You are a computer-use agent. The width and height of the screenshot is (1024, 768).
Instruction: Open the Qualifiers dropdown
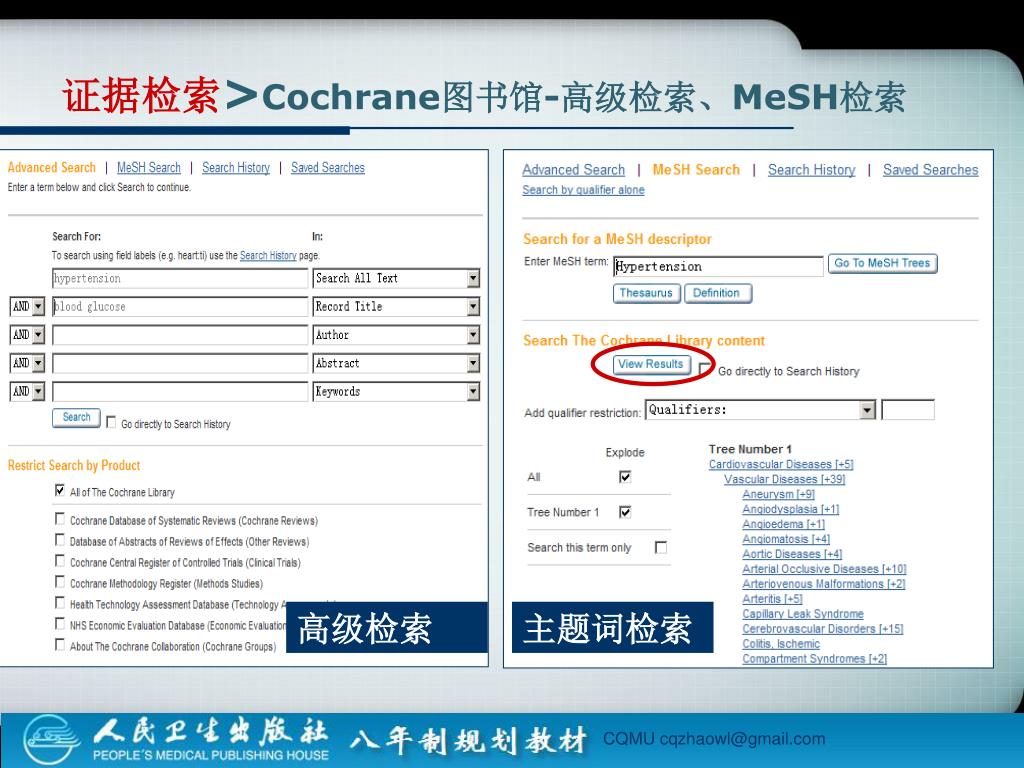click(x=760, y=410)
